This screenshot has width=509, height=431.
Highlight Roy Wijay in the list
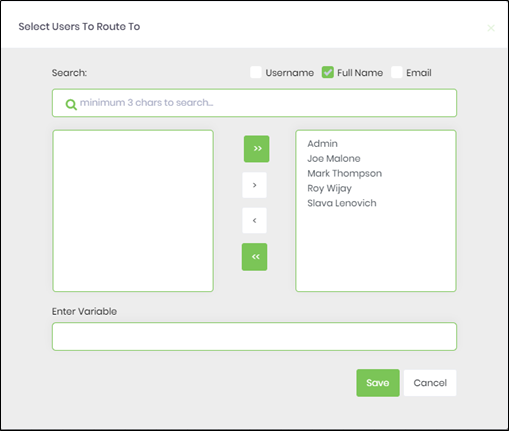pos(329,188)
